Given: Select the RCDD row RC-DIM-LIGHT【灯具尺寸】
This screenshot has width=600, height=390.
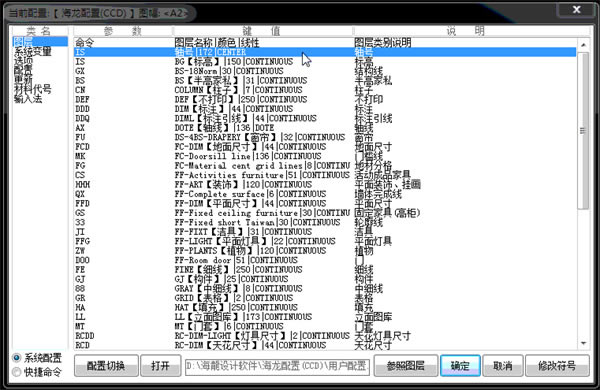Looking at the screenshot, I should coord(325,336).
